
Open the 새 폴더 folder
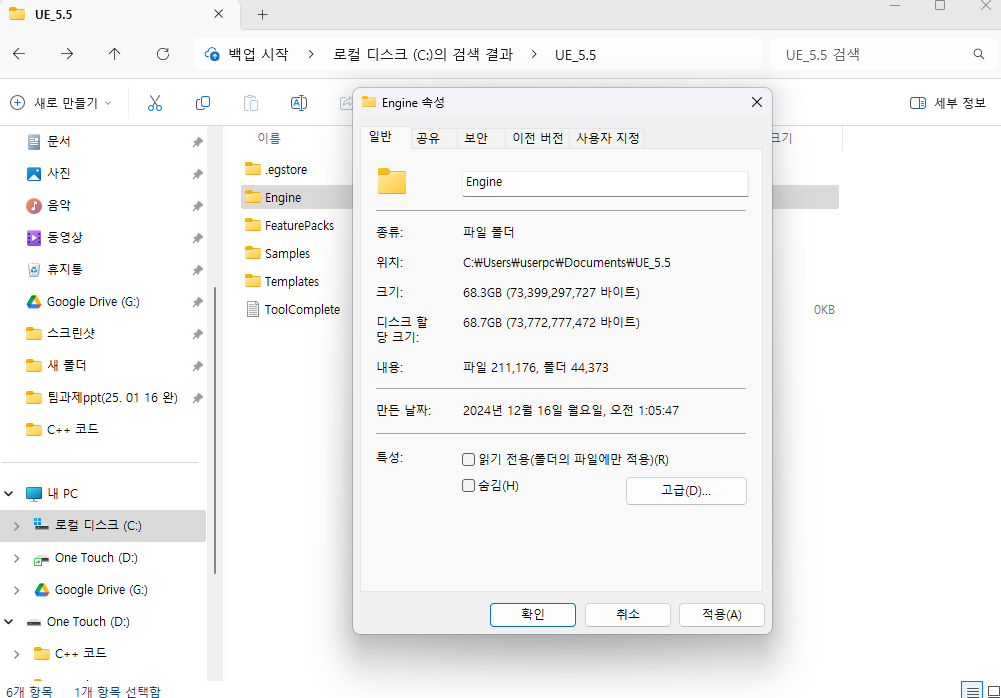pyautogui.click(x=66, y=365)
